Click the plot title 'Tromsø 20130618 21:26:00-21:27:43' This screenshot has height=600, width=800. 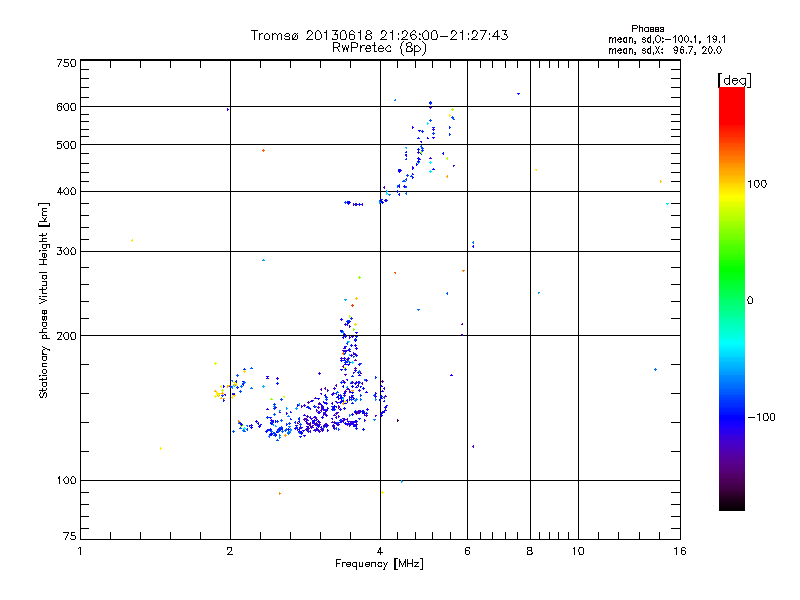click(379, 35)
